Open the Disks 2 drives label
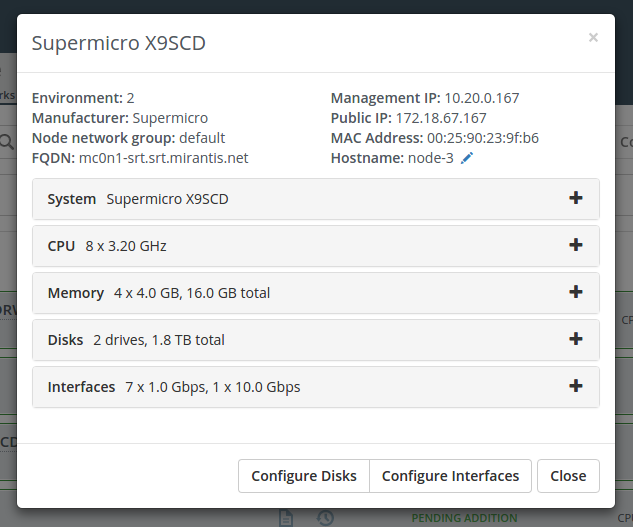The image size is (633, 527). click(136, 340)
